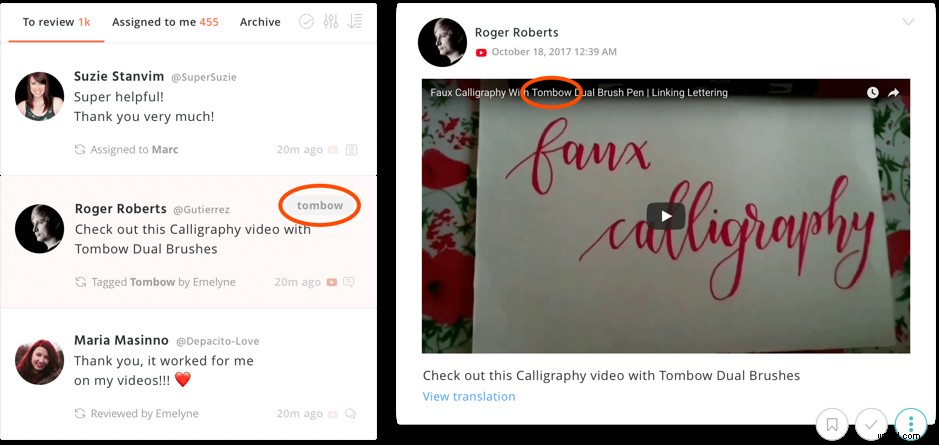
Task: Click the @Gutierrez handle
Action: point(201,210)
